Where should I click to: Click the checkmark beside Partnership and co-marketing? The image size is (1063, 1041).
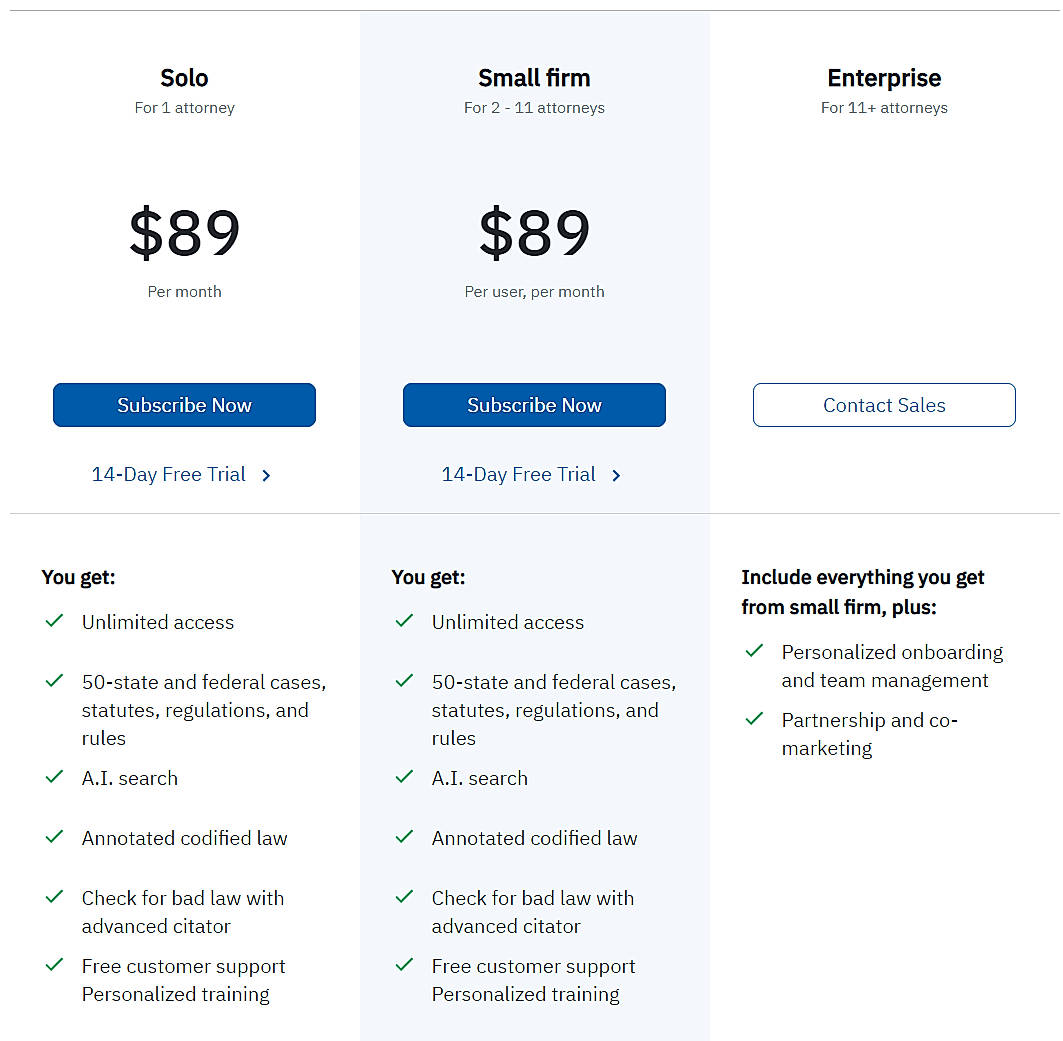tap(755, 719)
